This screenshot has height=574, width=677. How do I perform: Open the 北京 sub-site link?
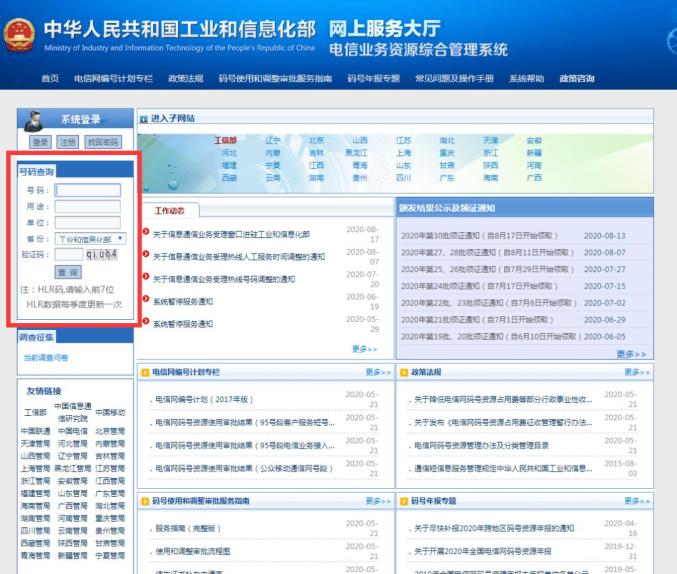(x=316, y=140)
